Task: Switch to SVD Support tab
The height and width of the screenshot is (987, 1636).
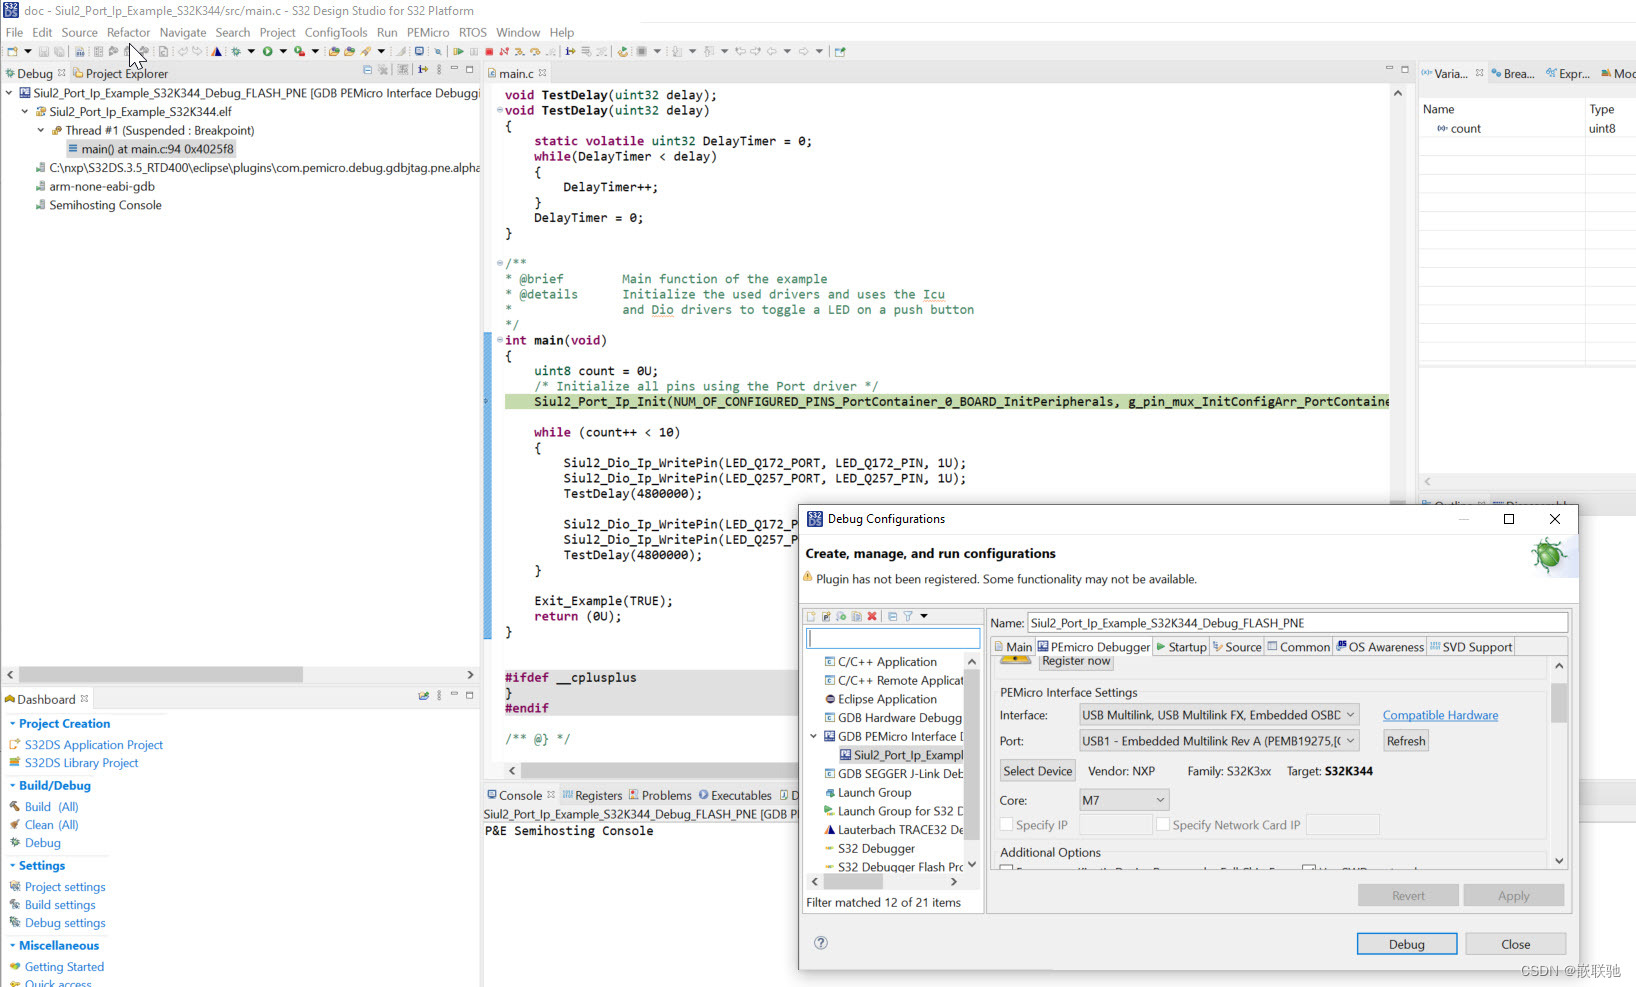Action: pyautogui.click(x=1470, y=647)
